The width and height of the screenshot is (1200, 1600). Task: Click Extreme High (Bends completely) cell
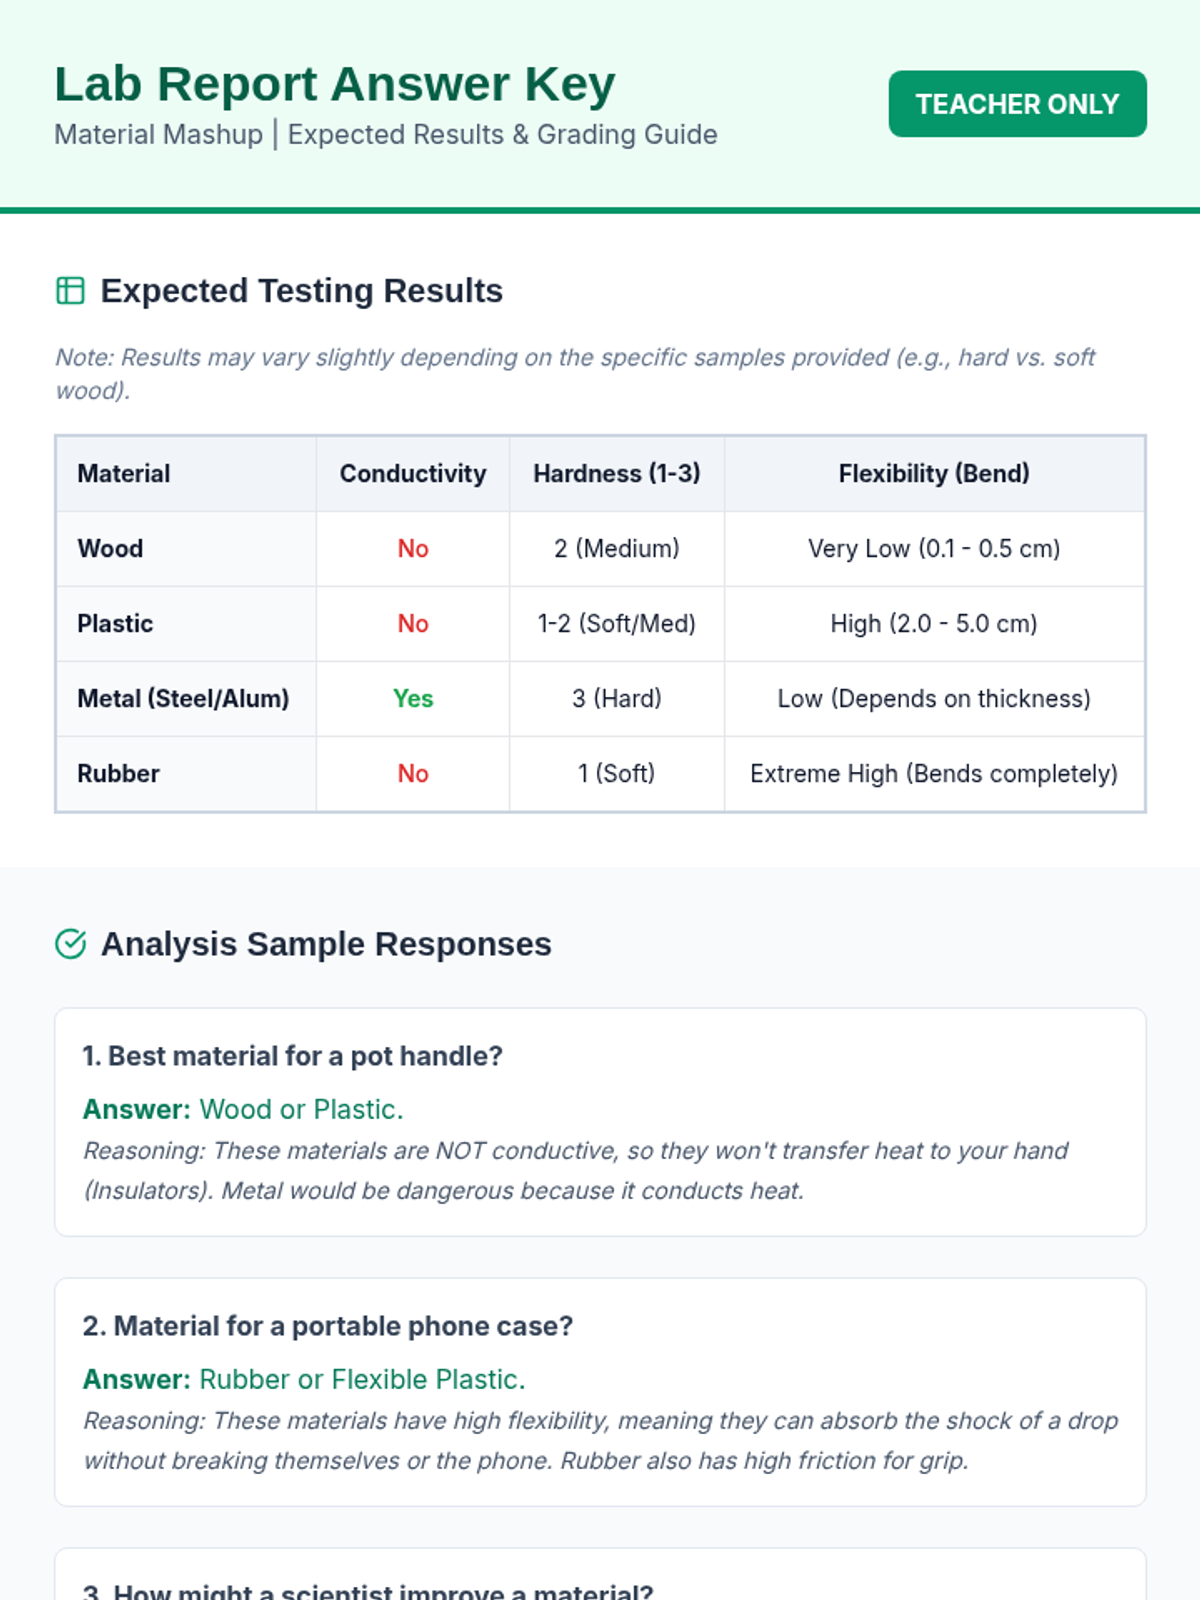[x=933, y=774]
